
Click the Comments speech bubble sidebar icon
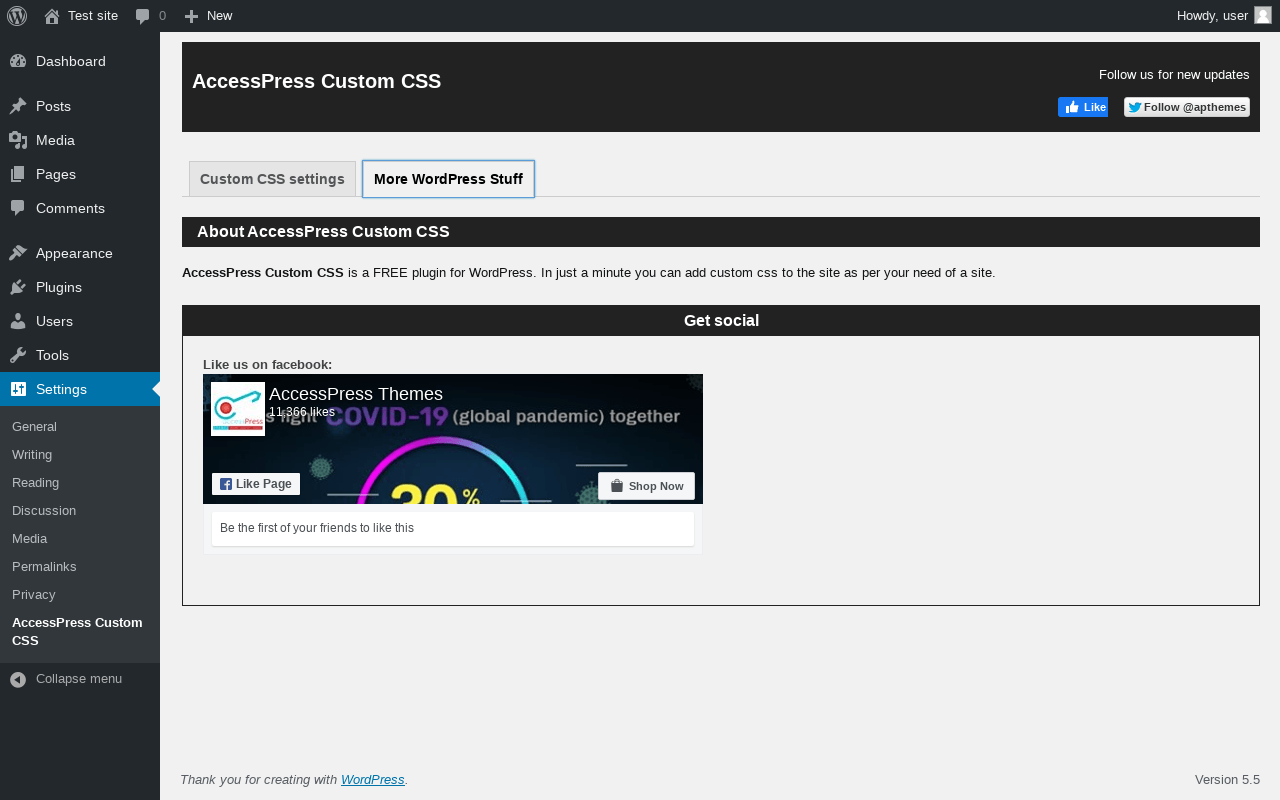pos(18,208)
